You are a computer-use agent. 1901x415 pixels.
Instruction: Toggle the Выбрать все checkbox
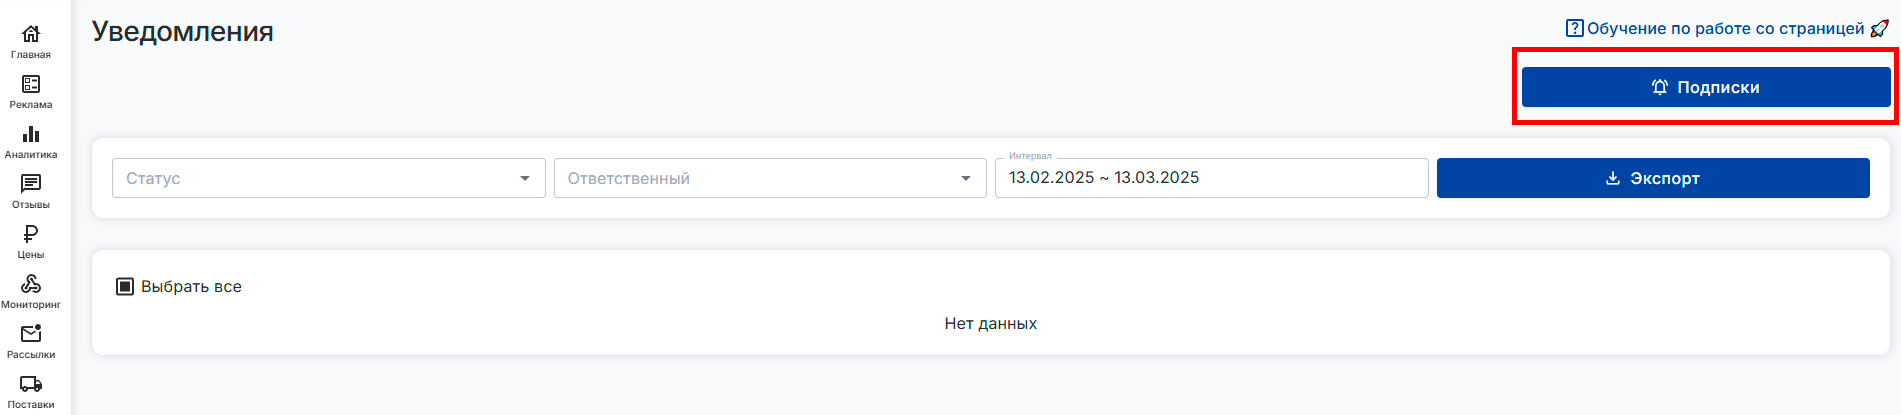point(125,287)
